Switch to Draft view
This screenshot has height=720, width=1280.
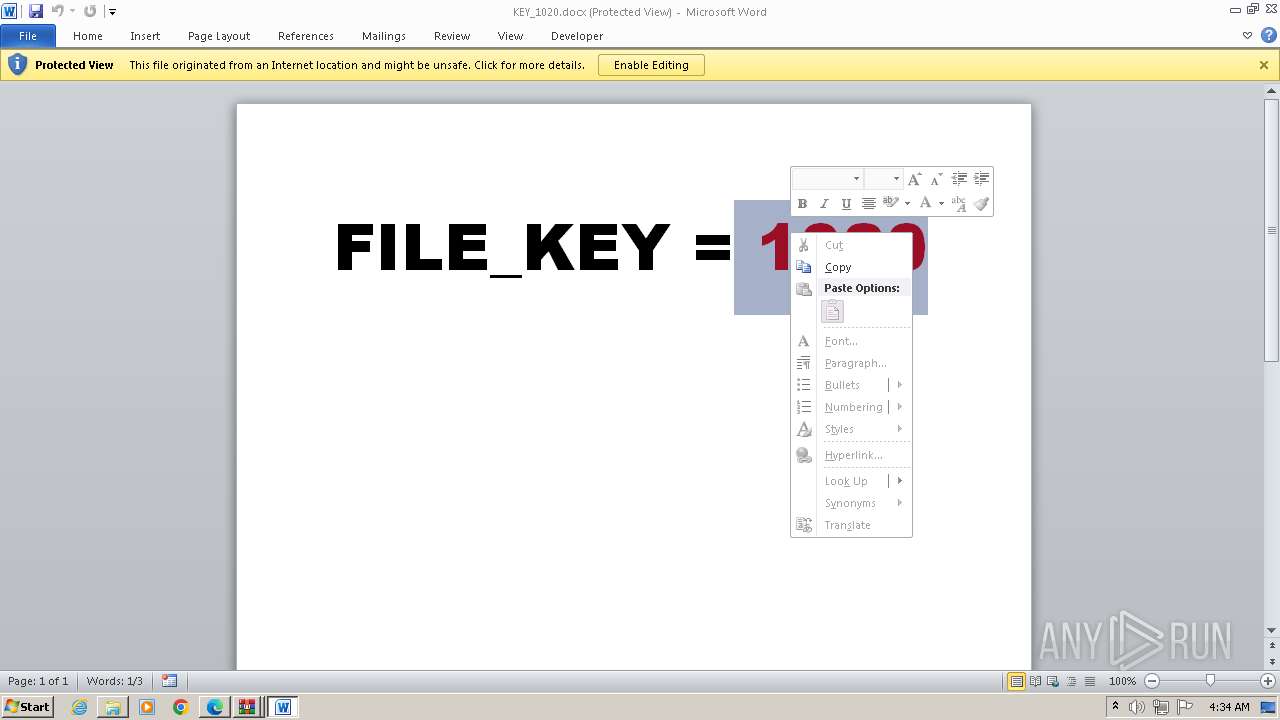1089,681
